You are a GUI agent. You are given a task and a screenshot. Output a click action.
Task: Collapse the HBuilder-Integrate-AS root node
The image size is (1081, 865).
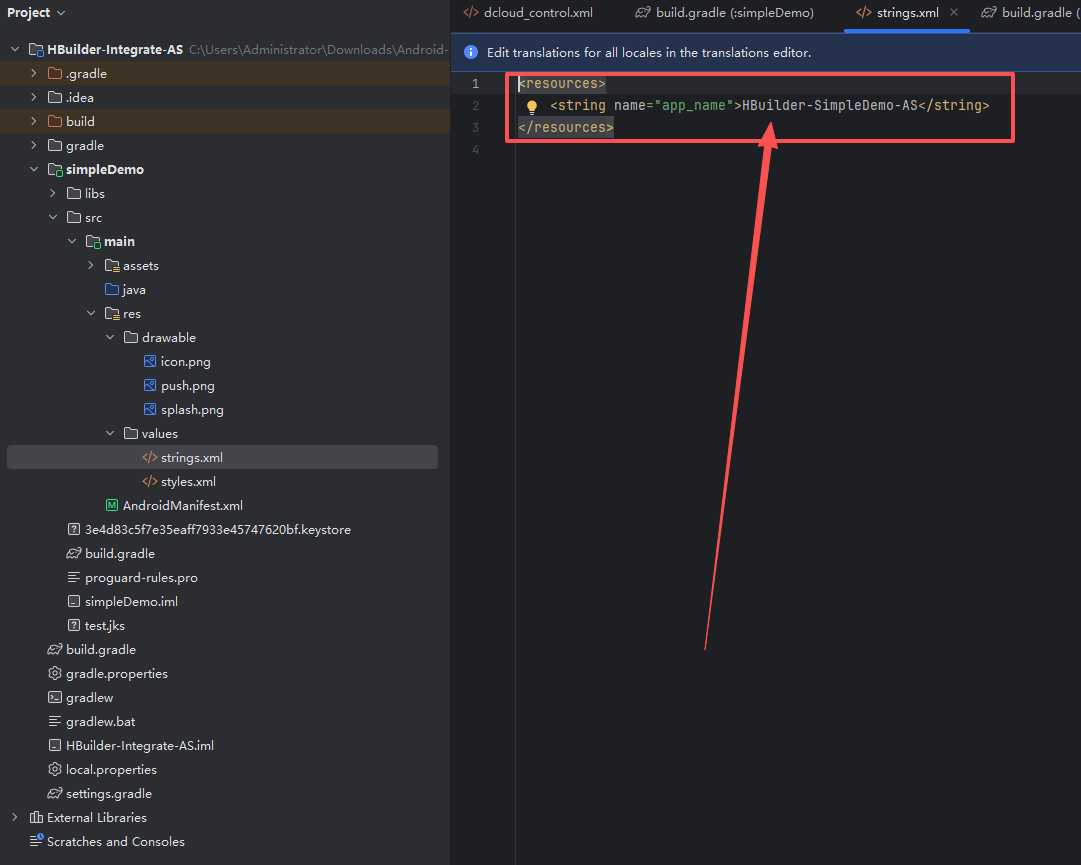14,49
